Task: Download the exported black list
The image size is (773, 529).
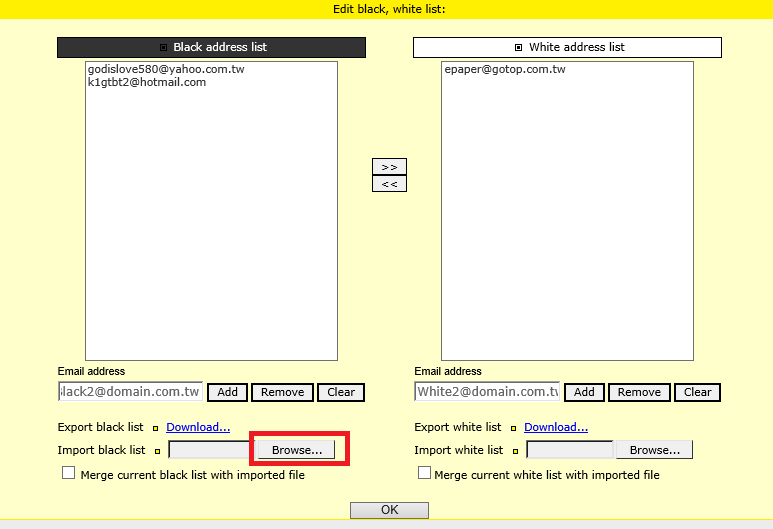Action: coord(198,427)
